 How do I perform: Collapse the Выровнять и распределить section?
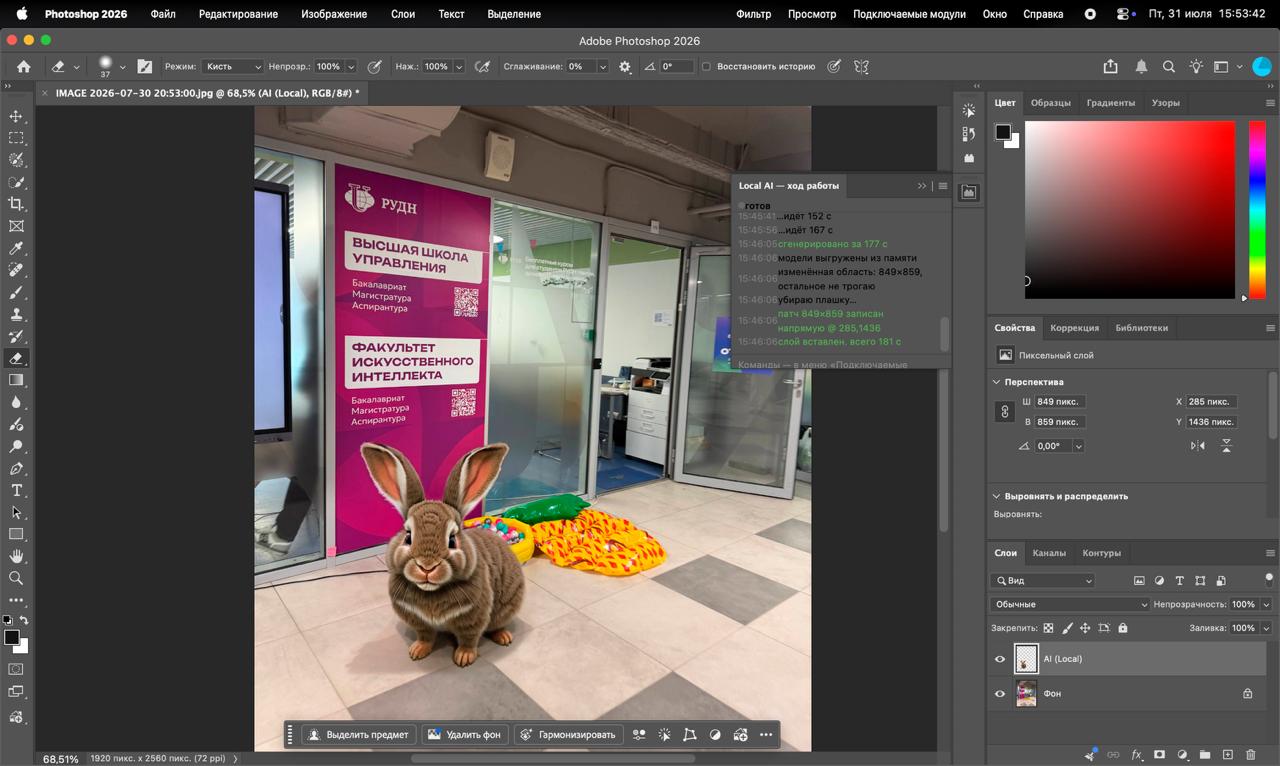coord(997,496)
